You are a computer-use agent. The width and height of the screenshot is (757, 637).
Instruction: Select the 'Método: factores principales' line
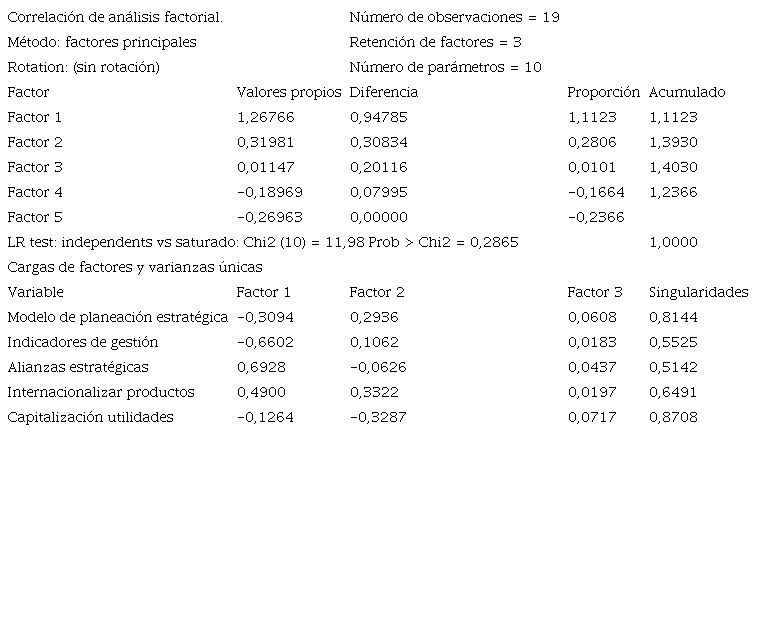pyautogui.click(x=102, y=43)
